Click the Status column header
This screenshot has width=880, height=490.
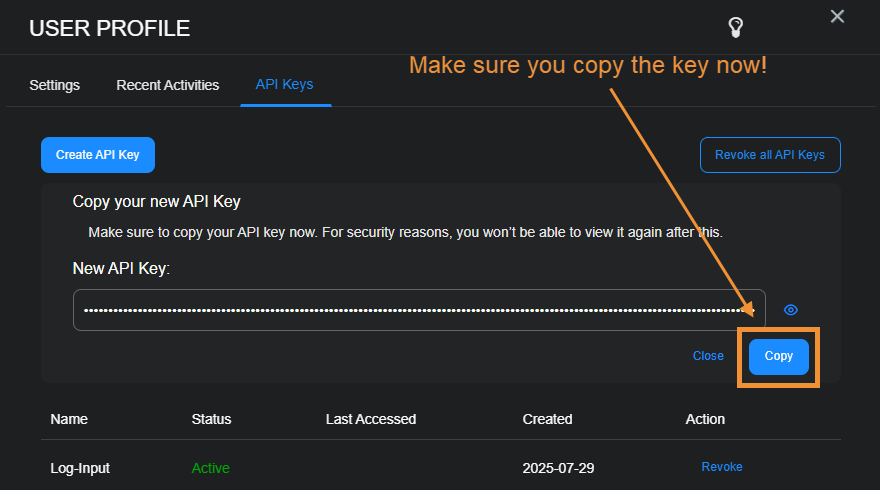211,419
